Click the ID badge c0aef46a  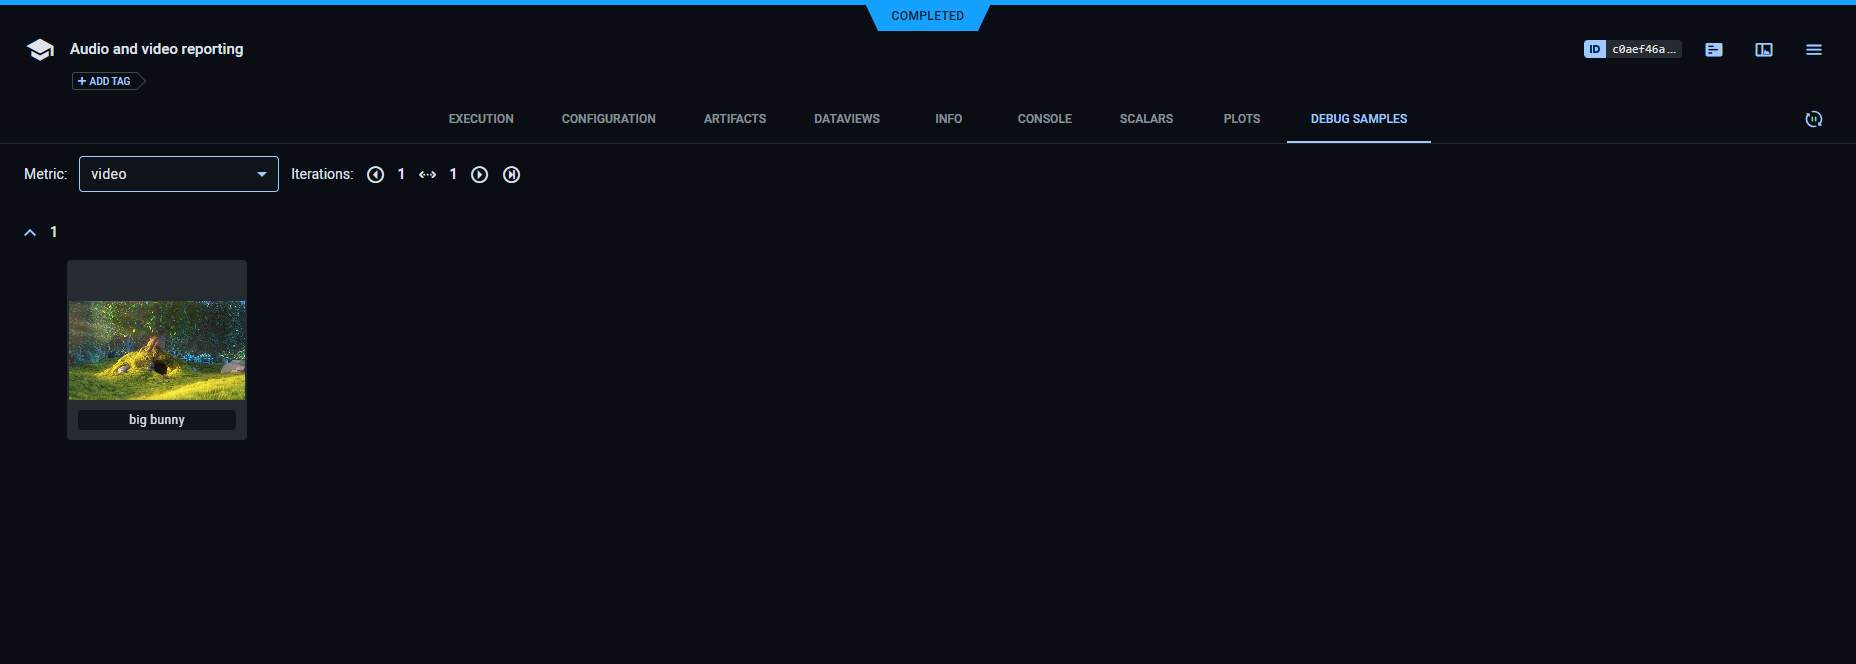click(1632, 49)
